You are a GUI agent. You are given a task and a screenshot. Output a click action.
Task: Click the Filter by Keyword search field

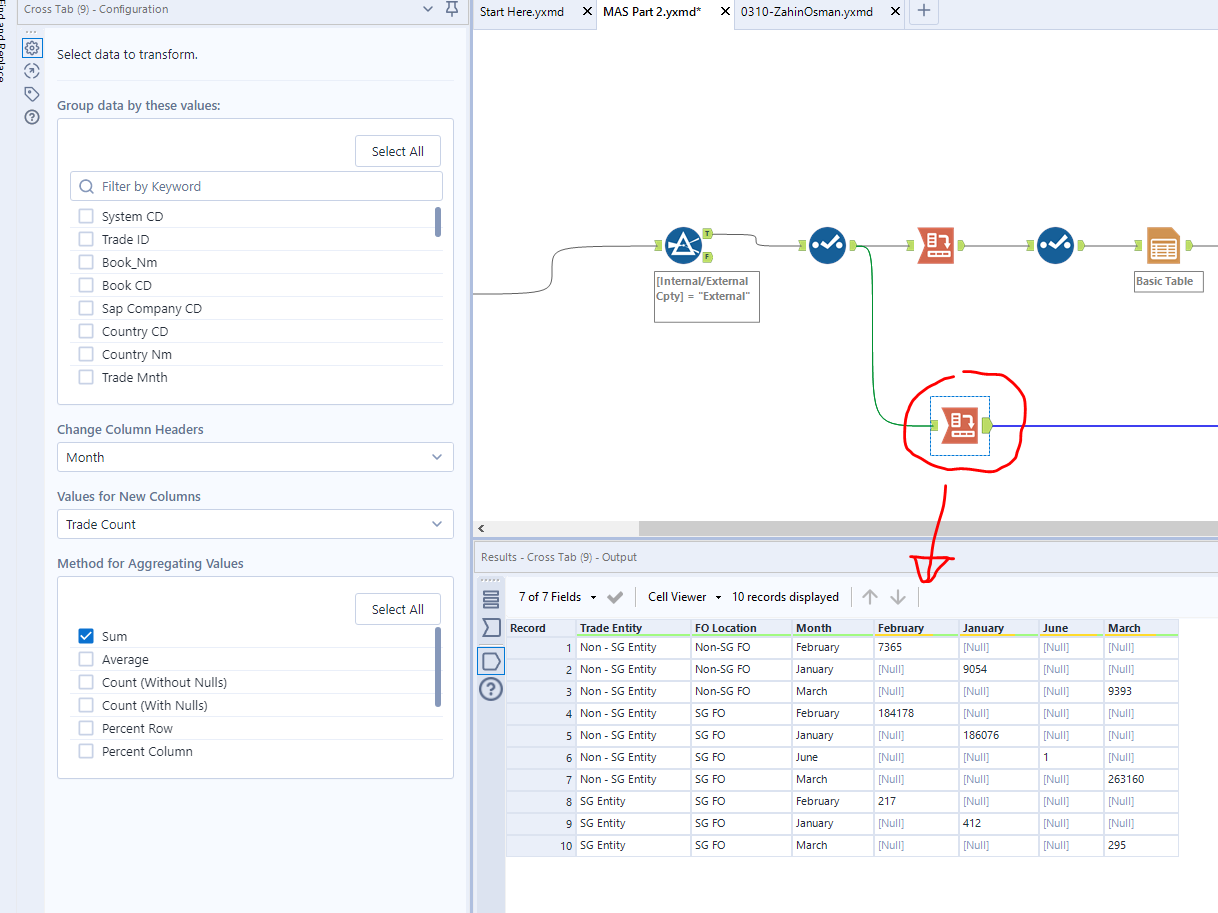point(255,186)
